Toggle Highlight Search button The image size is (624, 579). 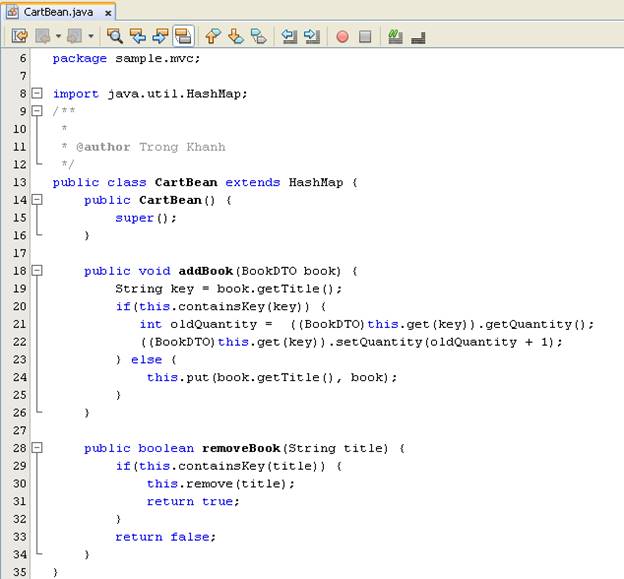(x=183, y=36)
